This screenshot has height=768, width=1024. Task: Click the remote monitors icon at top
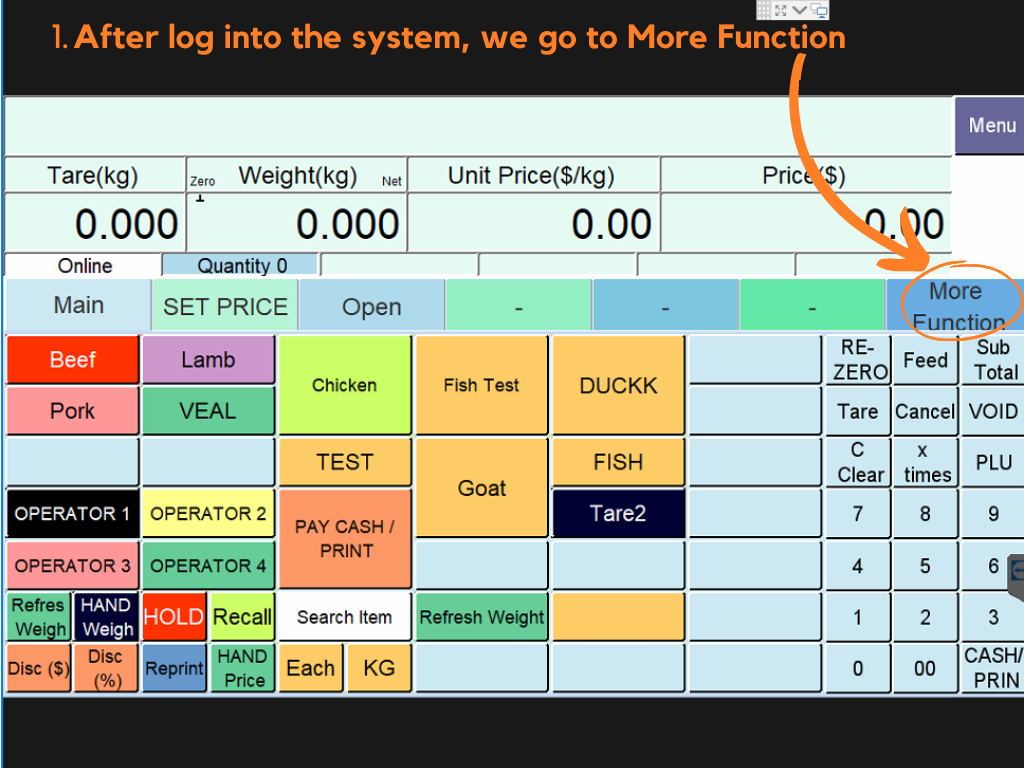[819, 10]
